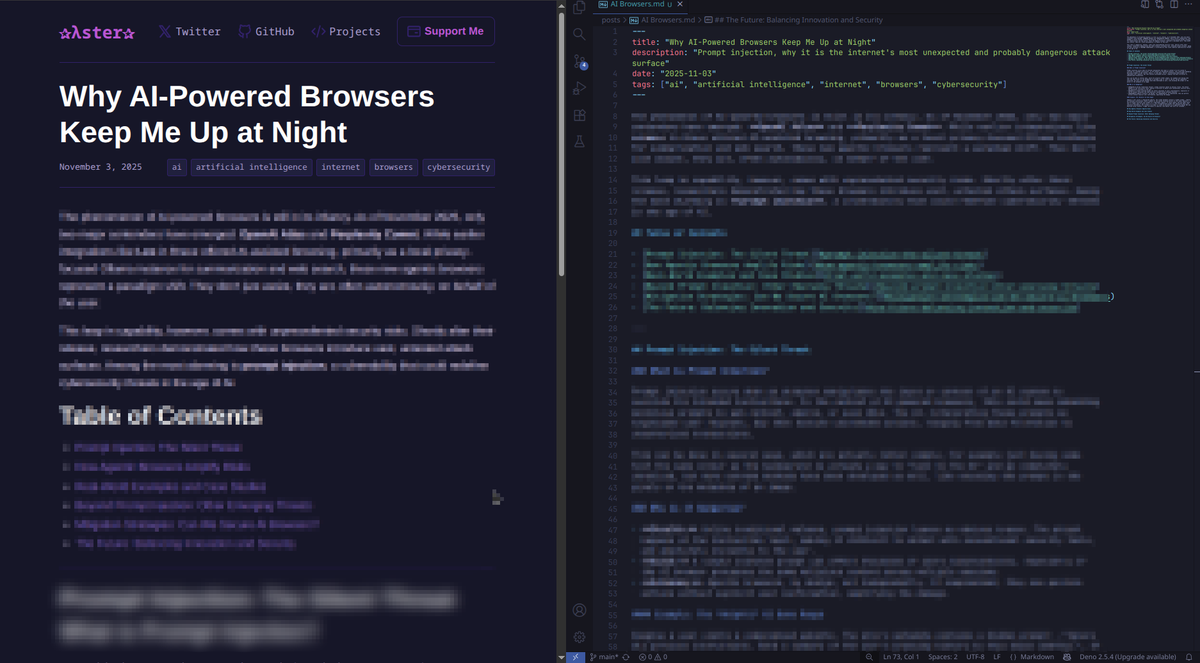Click the Table of Contents heading
1200x663 pixels.
coord(161,415)
